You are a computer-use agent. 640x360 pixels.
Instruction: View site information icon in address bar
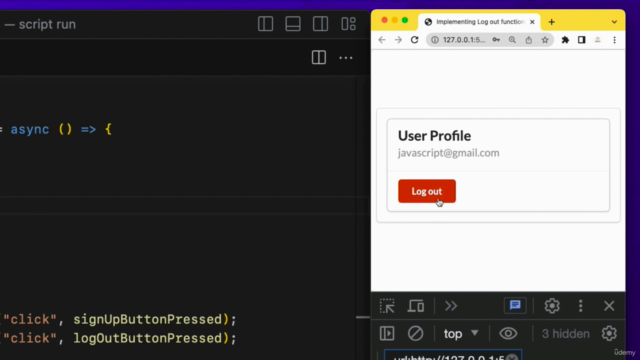click(x=435, y=40)
